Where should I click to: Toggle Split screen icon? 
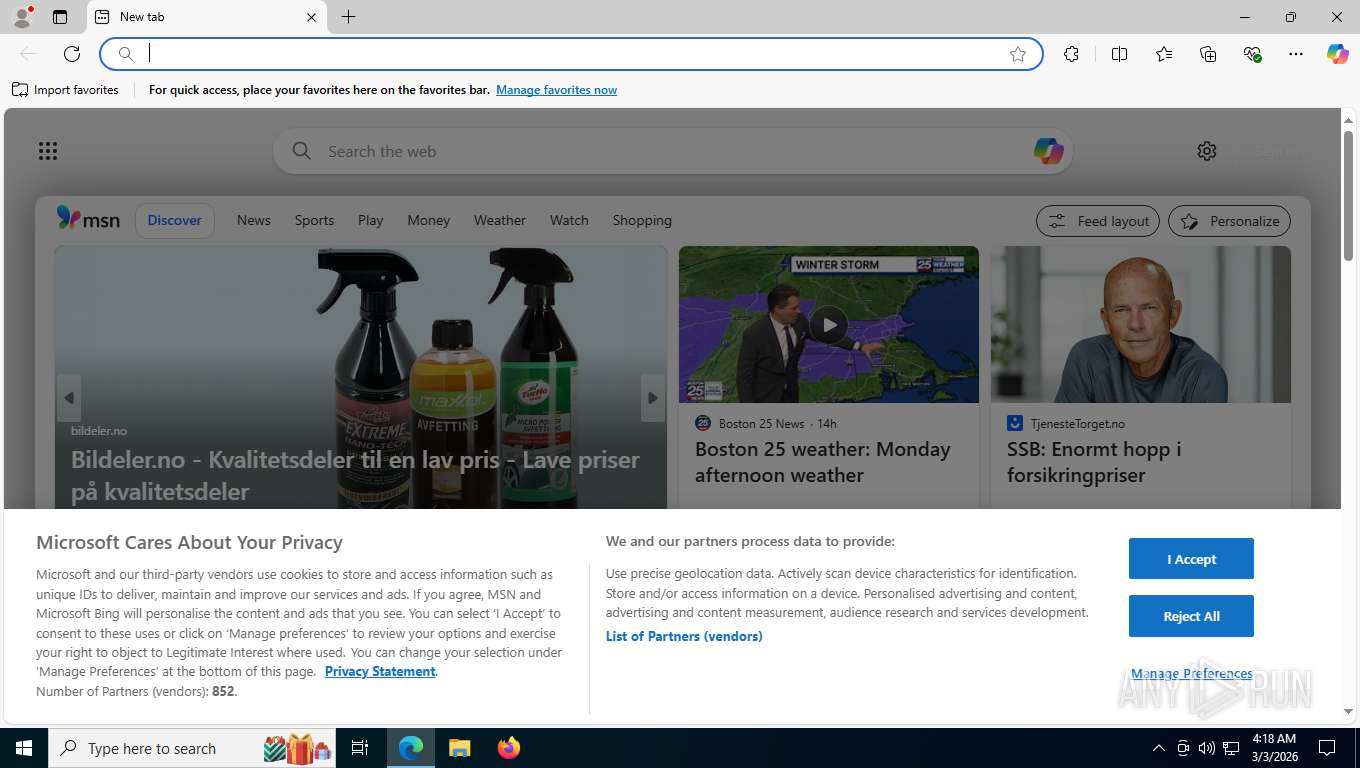pos(1120,54)
